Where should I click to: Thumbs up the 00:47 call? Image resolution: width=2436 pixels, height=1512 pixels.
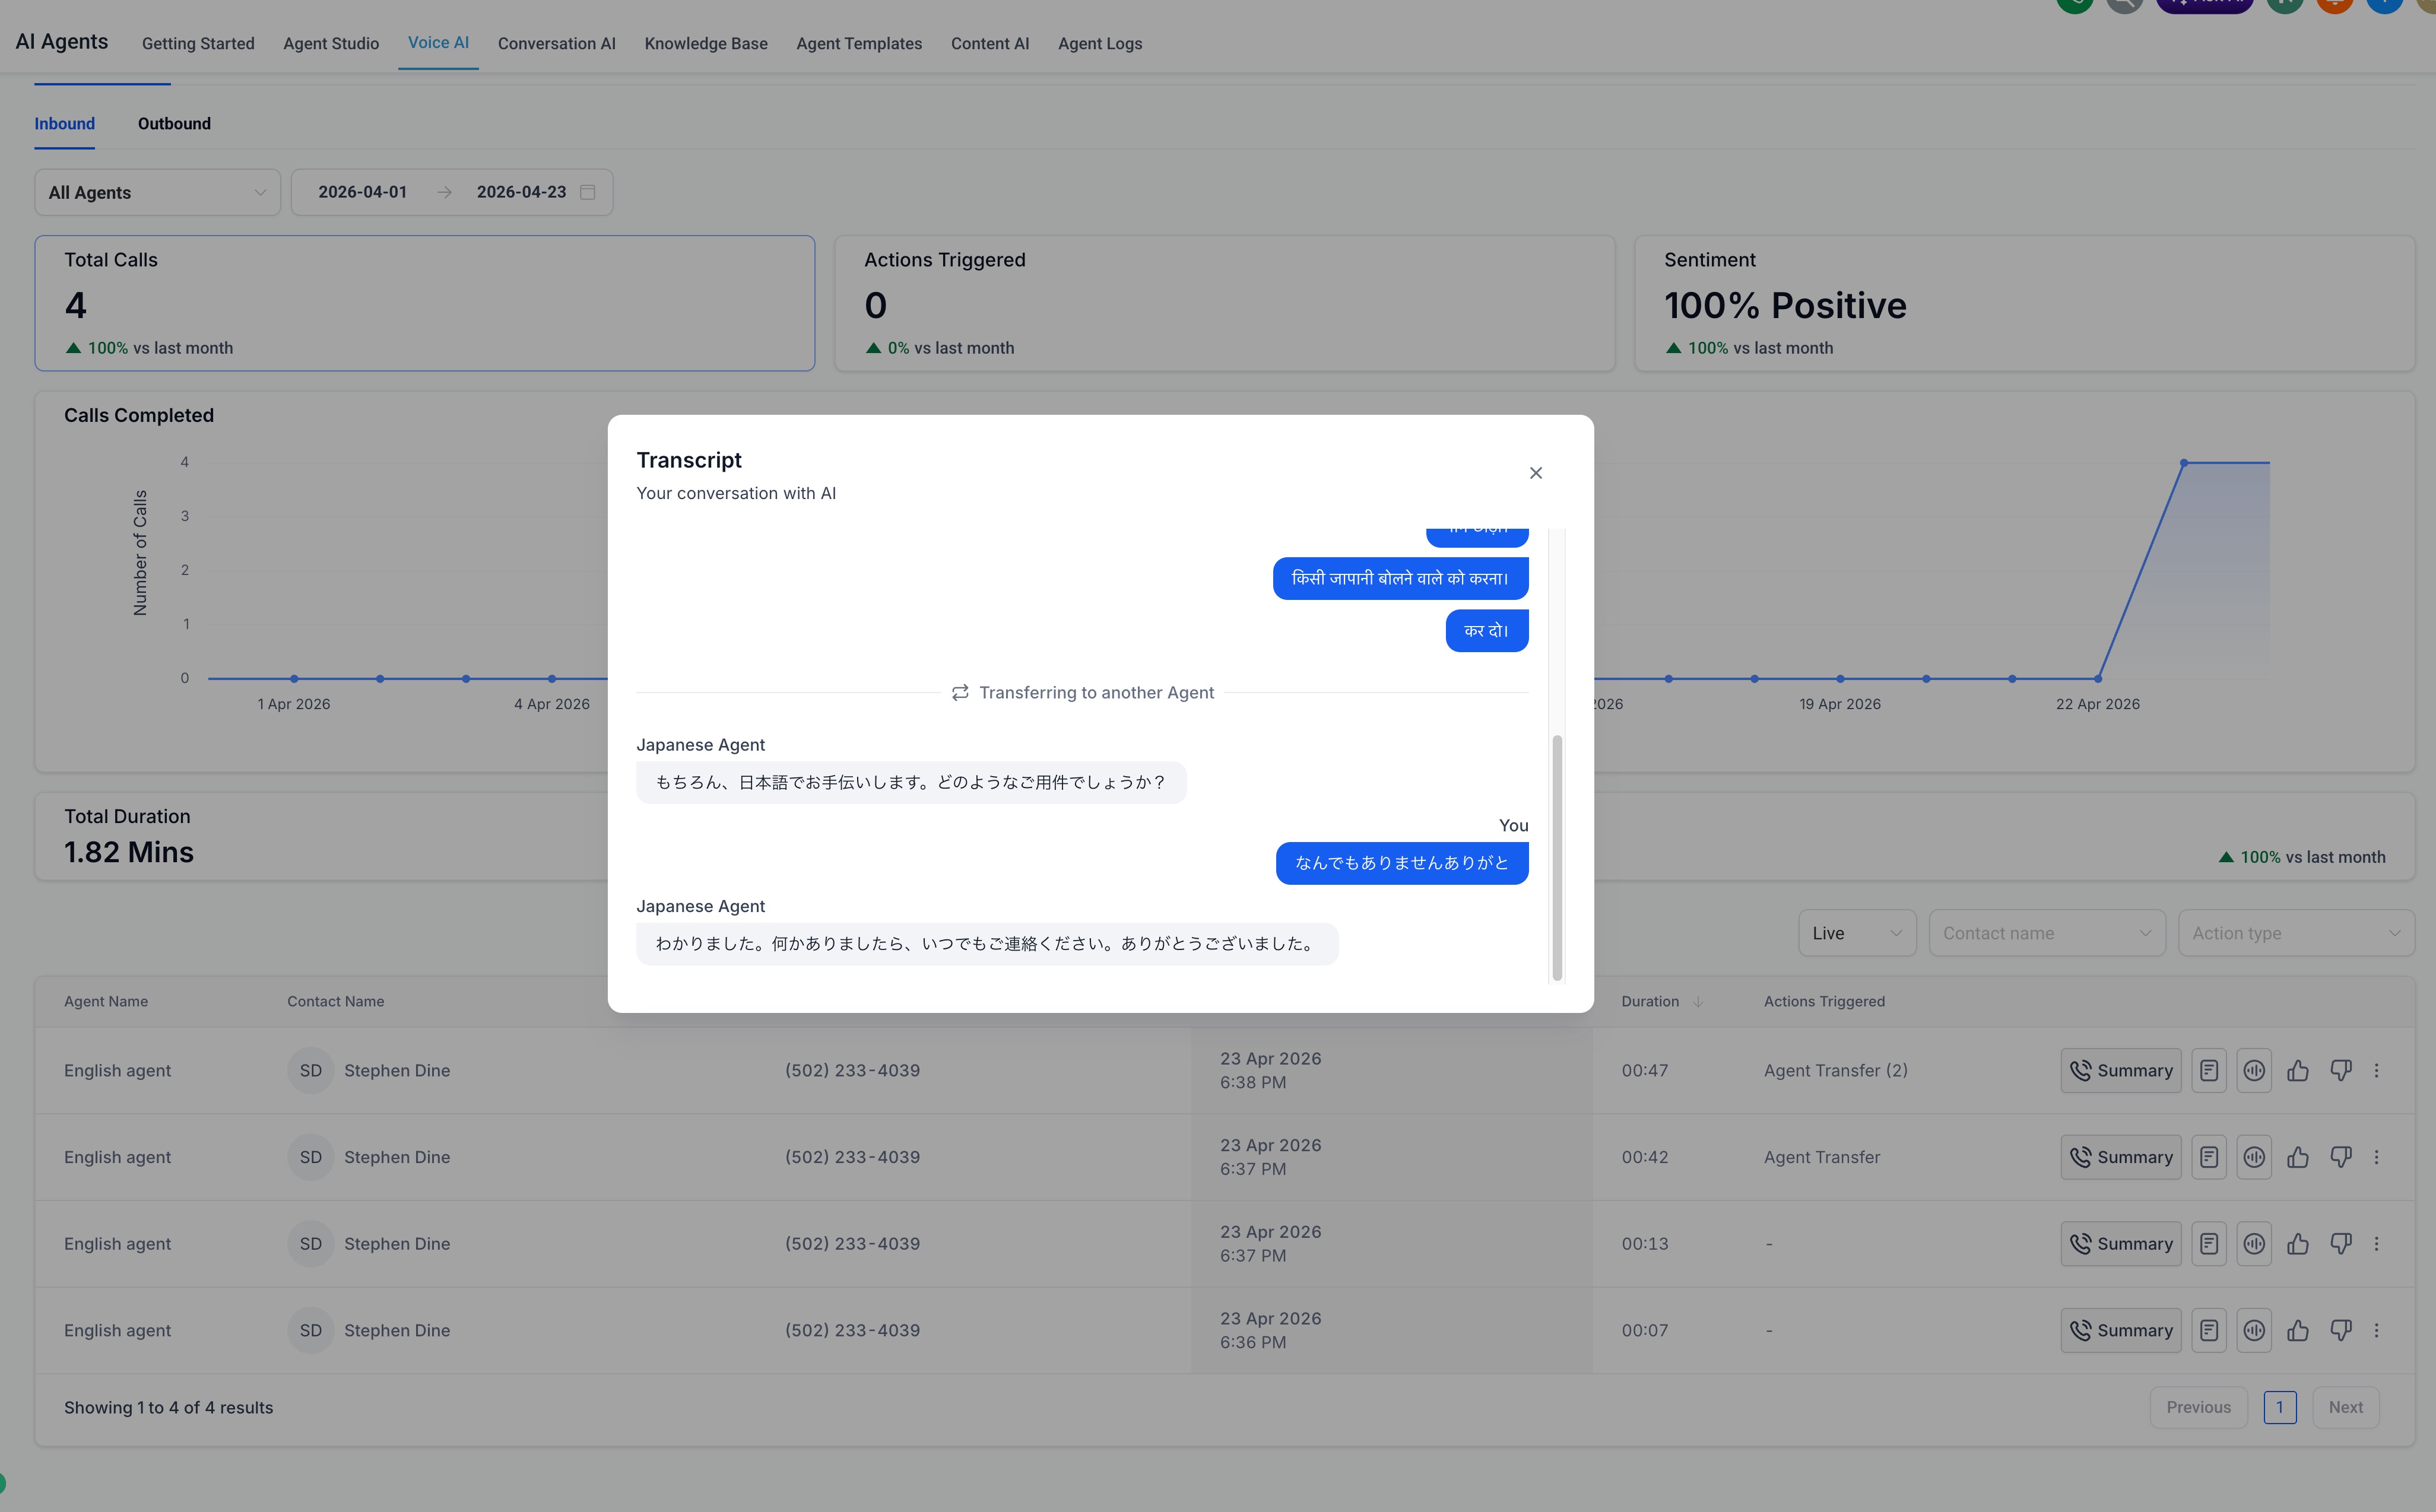[x=2297, y=1070]
